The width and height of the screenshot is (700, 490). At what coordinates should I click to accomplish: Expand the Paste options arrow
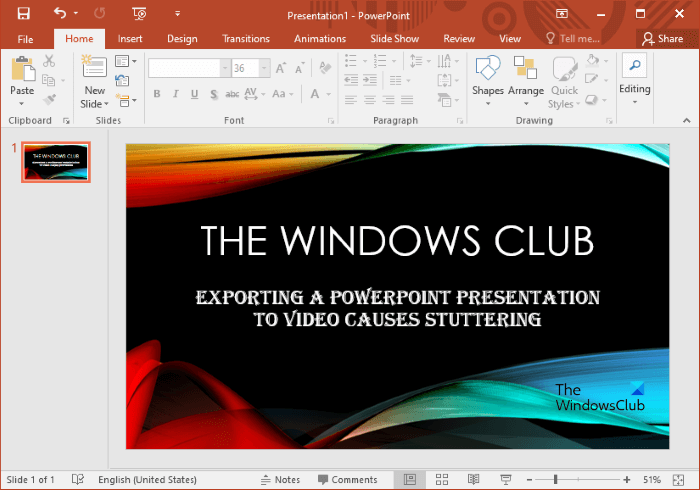(x=21, y=104)
